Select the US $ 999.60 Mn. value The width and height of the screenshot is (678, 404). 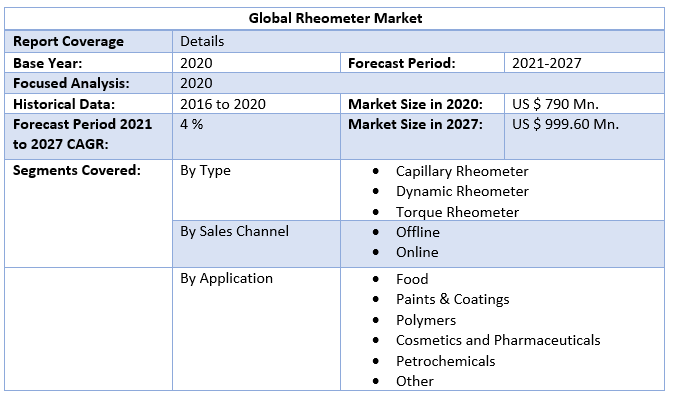coord(565,124)
